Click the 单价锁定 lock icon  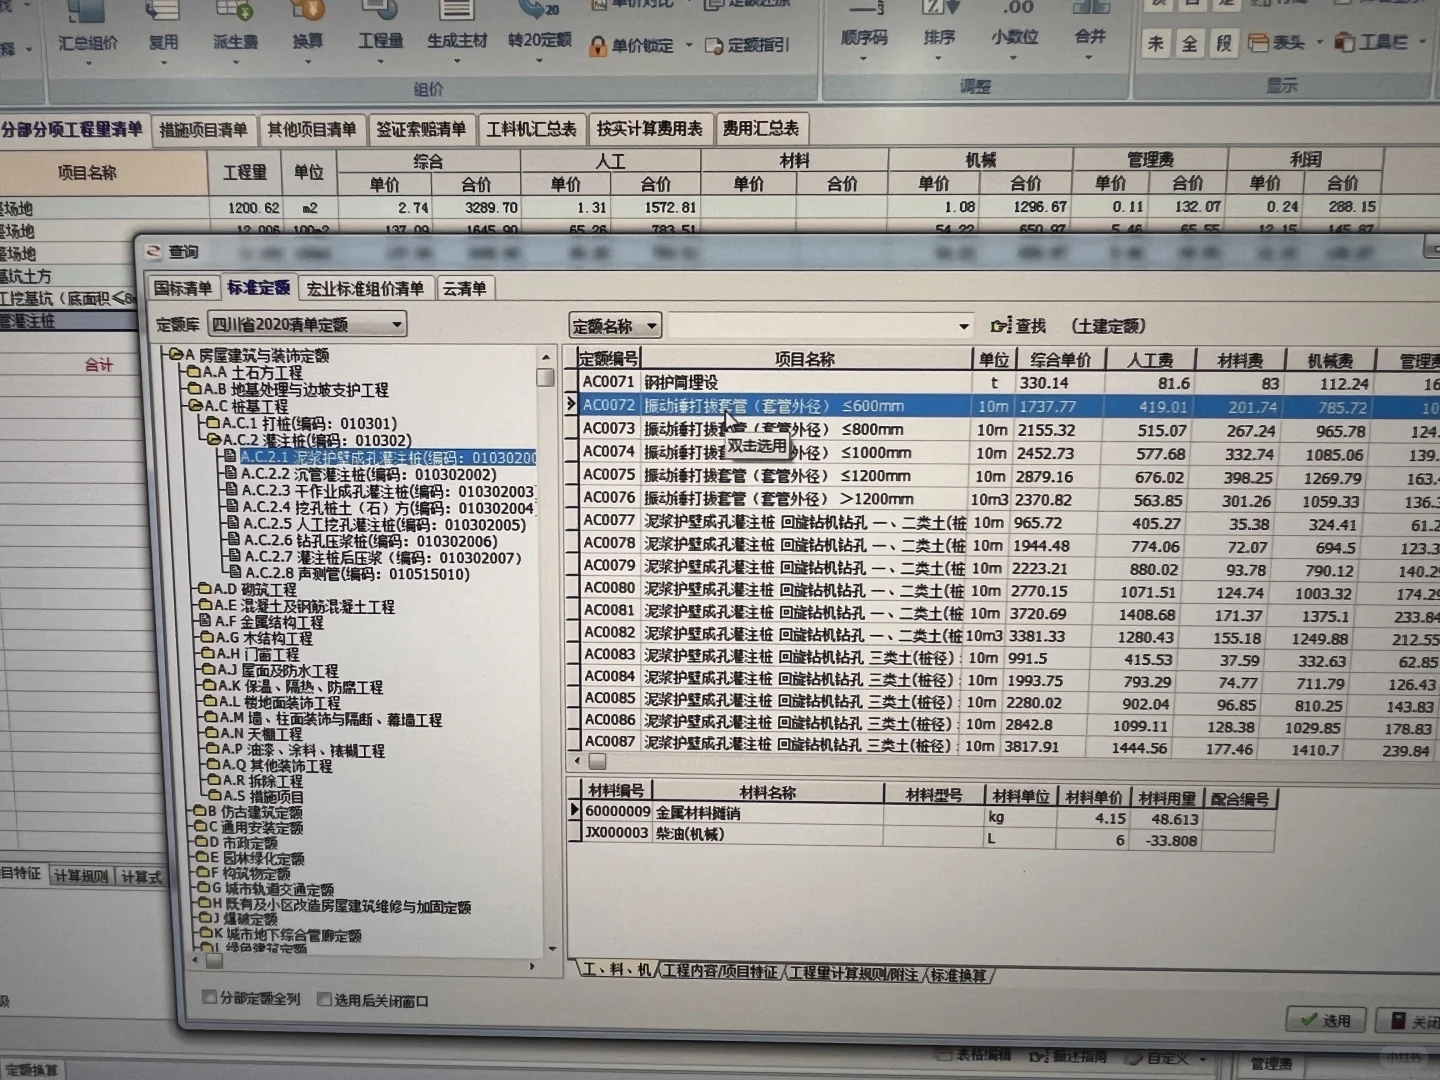598,46
